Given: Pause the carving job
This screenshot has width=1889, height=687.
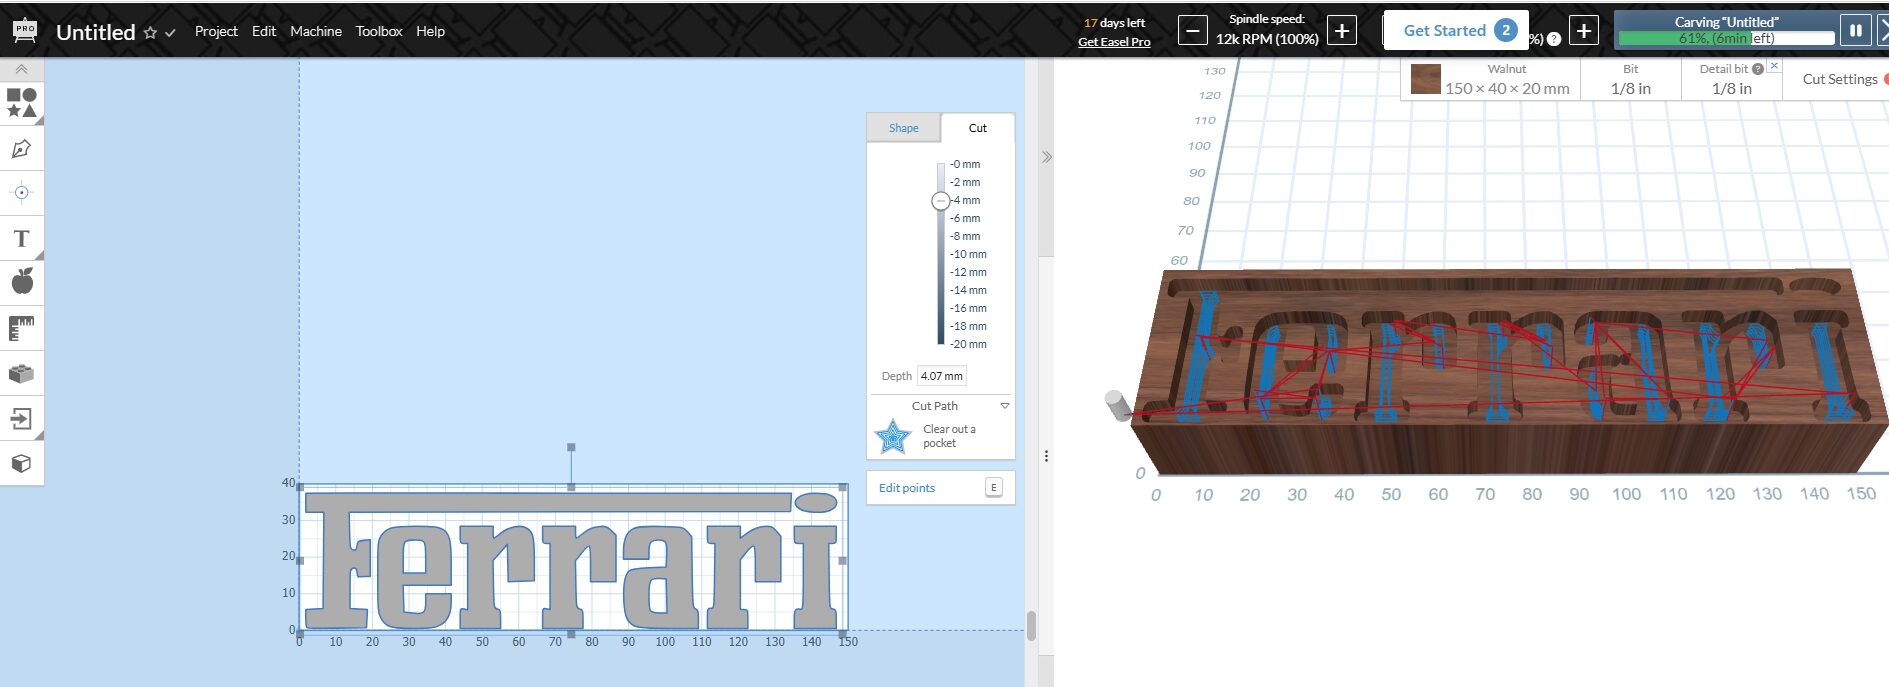Looking at the screenshot, I should coord(1856,30).
